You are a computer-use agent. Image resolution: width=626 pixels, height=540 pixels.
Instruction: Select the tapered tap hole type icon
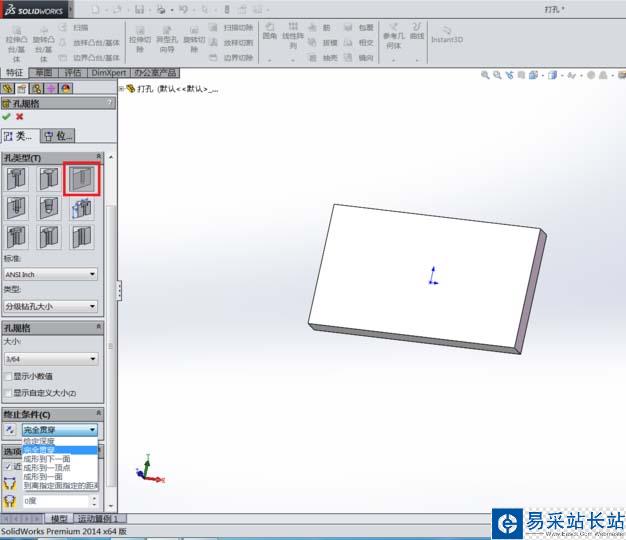click(x=50, y=208)
